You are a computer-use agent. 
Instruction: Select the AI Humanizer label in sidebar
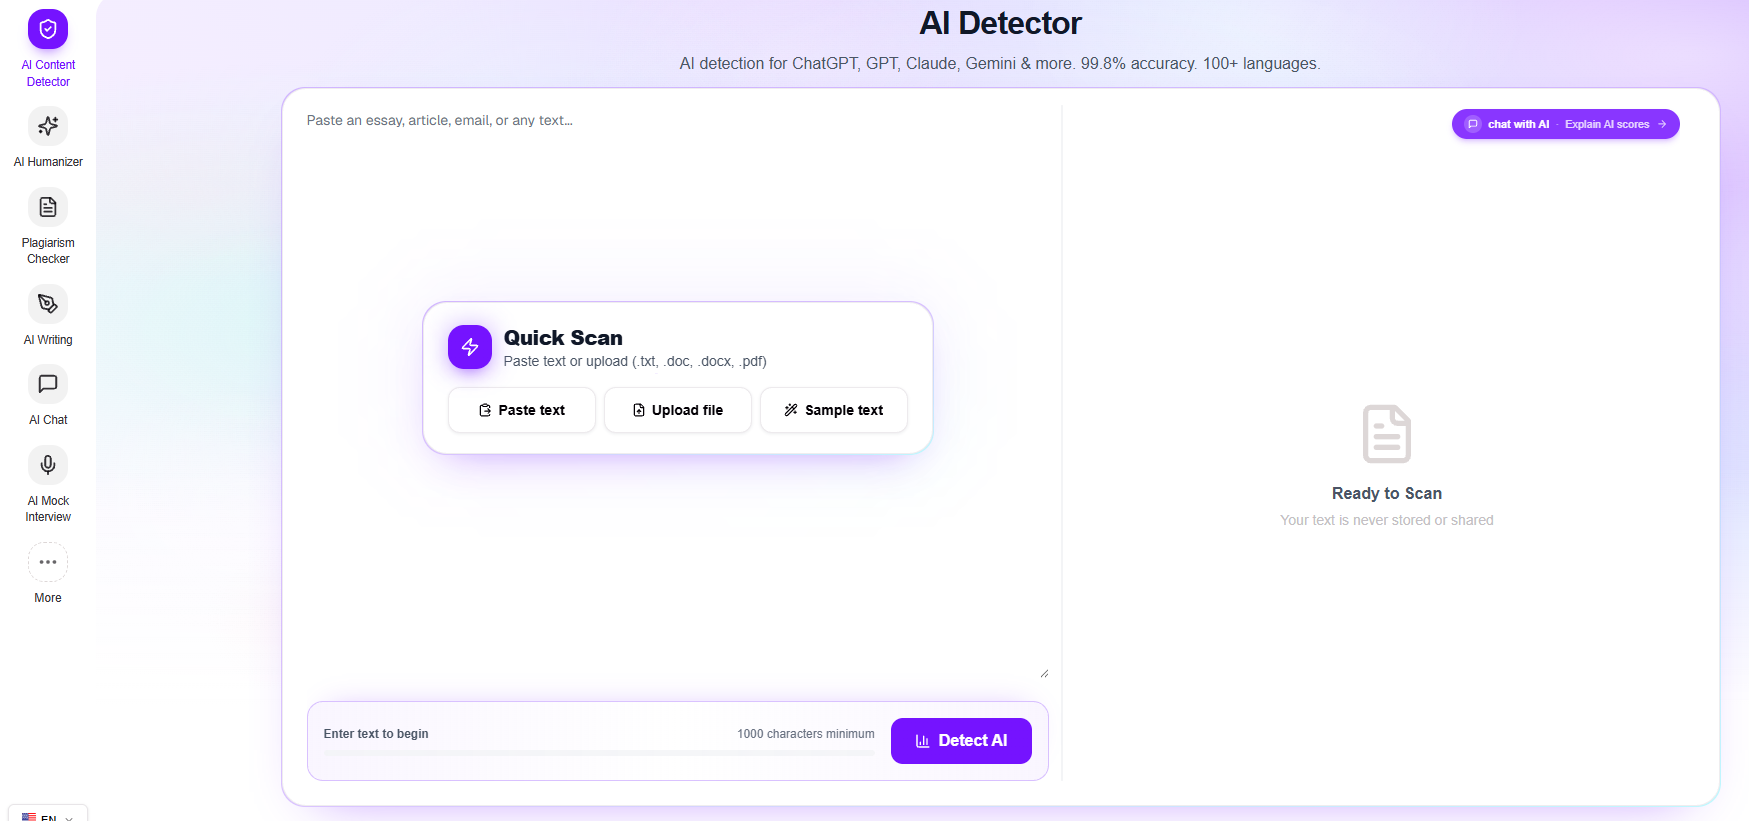(48, 162)
